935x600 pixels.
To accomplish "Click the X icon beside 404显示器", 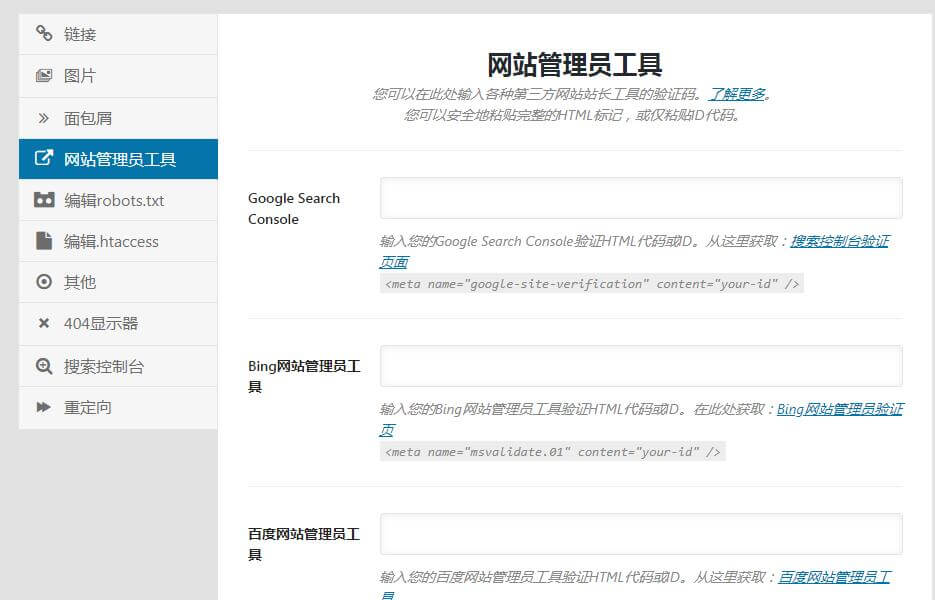I will point(43,324).
